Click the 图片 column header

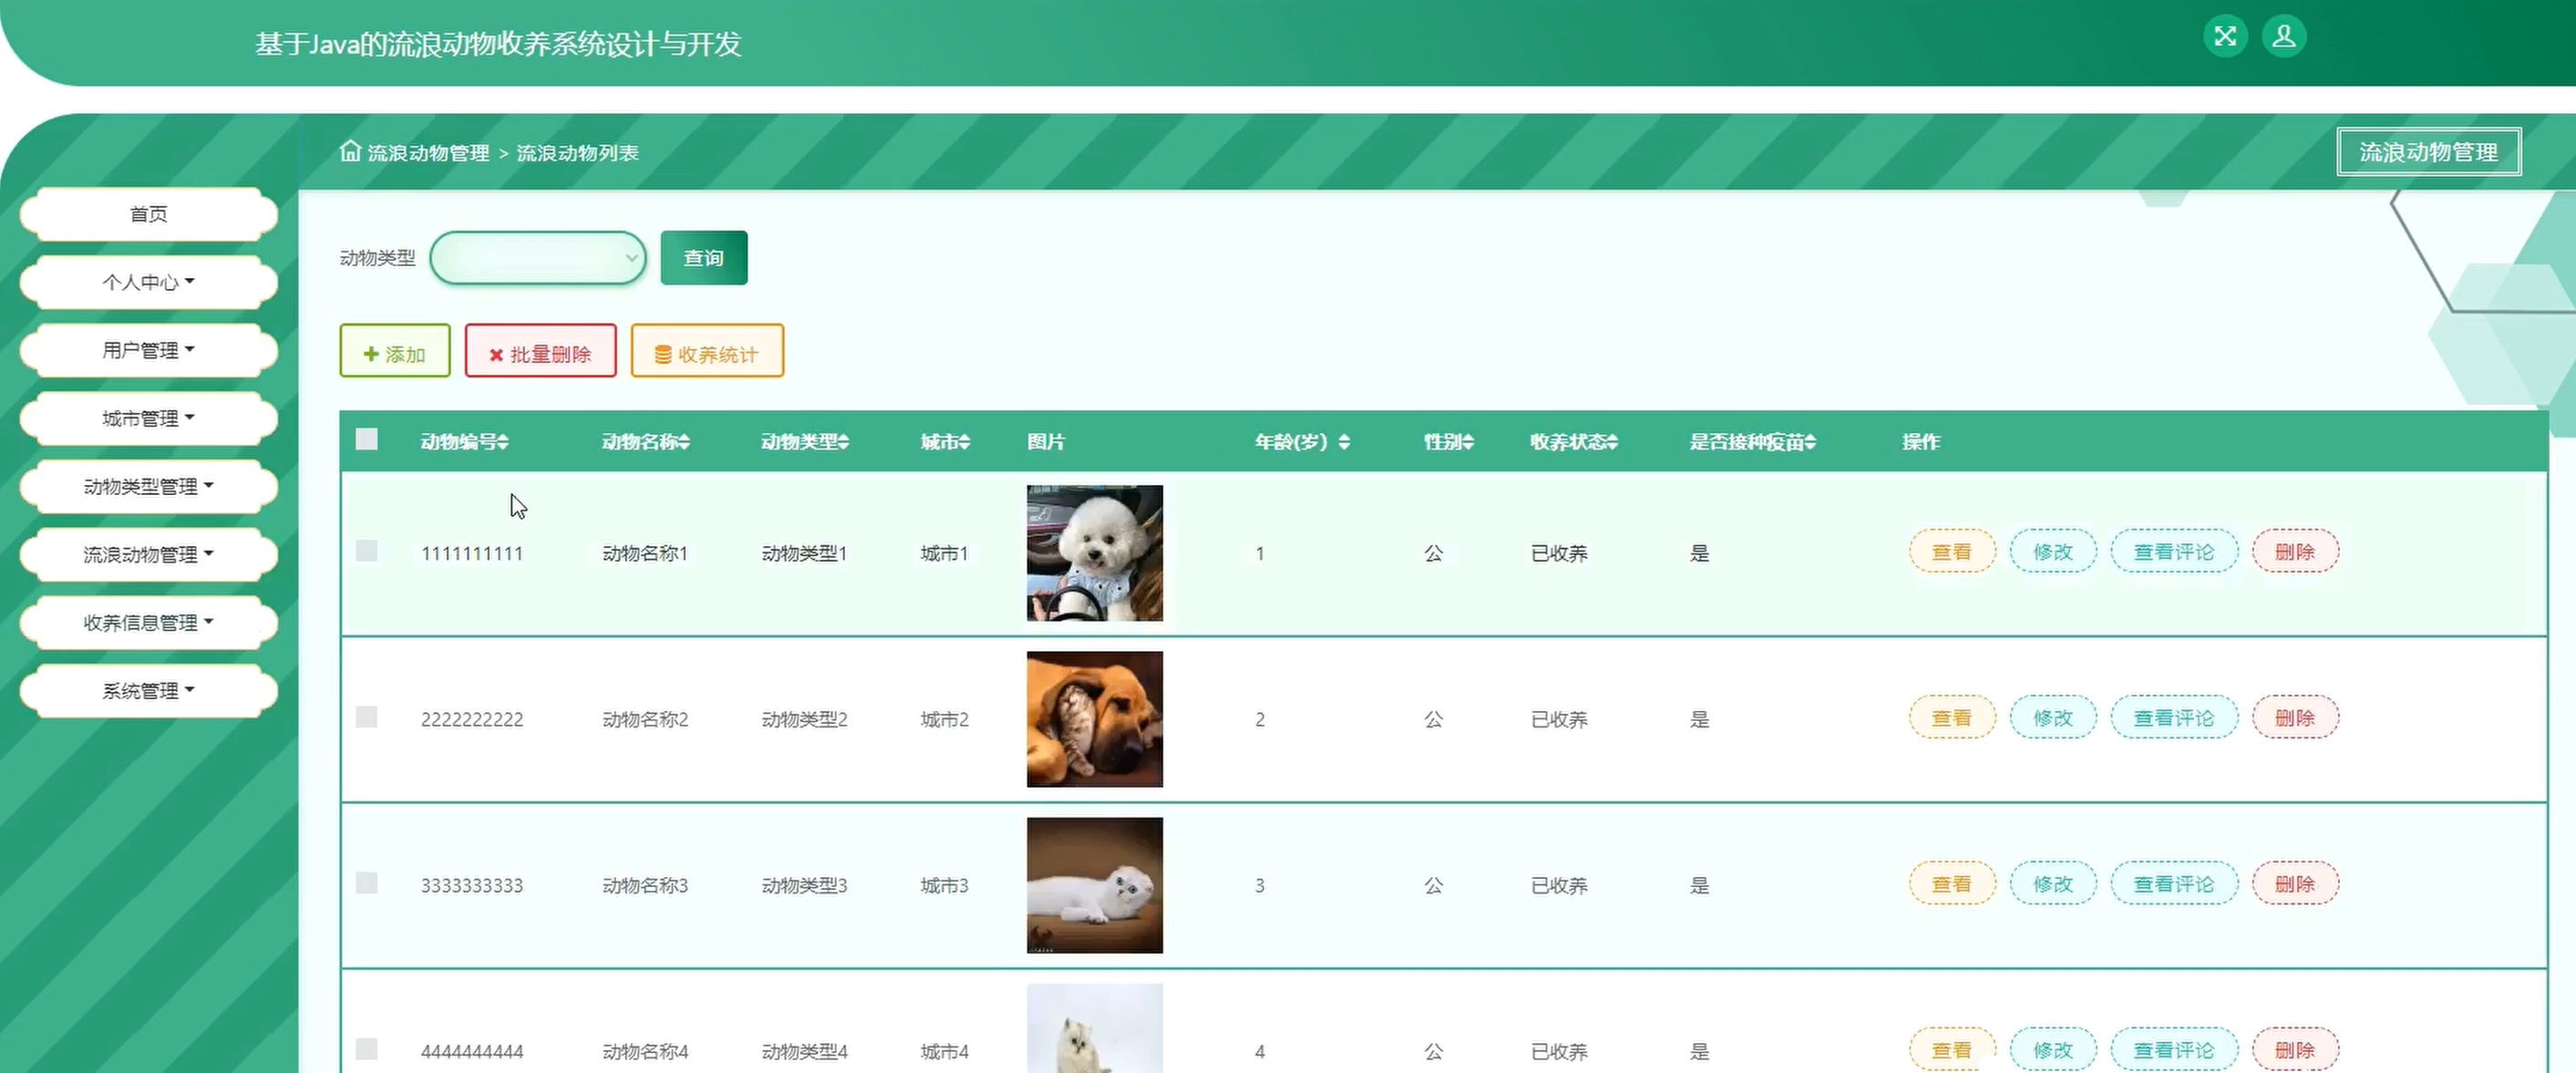point(1046,442)
